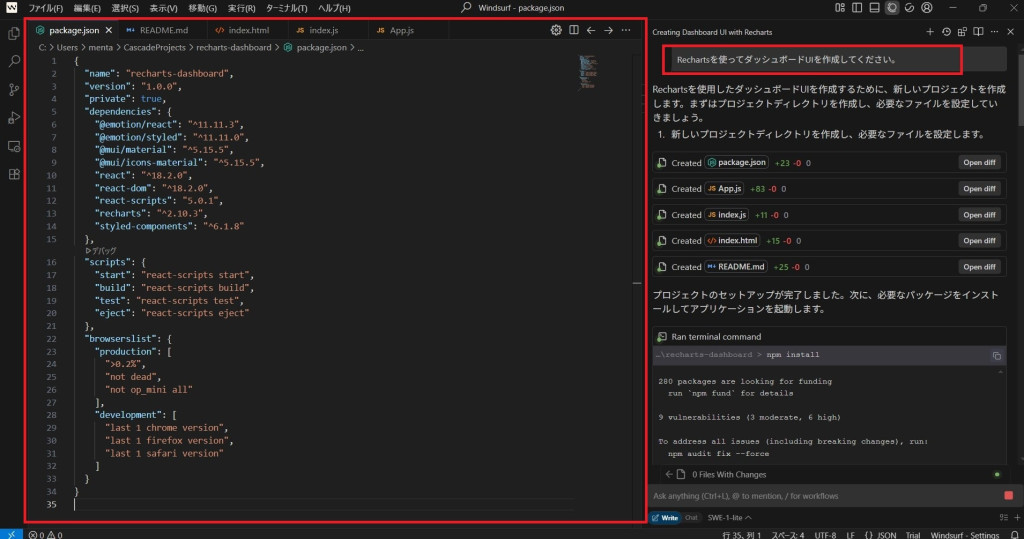This screenshot has width=1024, height=539.
Task: Split the editor to the right
Action: (x=573, y=30)
